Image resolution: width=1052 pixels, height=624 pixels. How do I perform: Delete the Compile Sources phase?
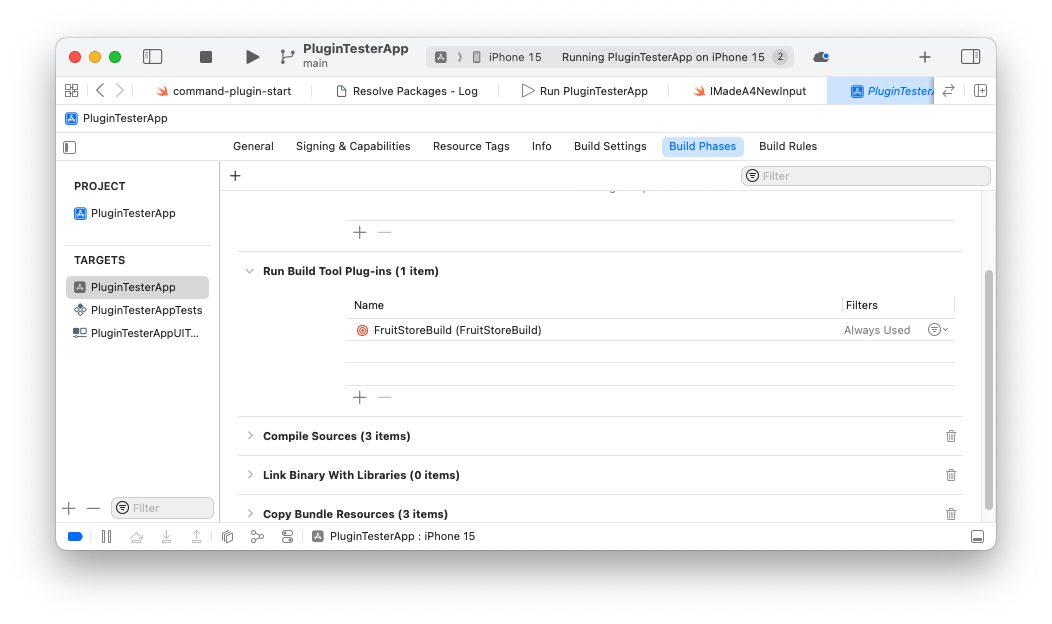tap(951, 436)
